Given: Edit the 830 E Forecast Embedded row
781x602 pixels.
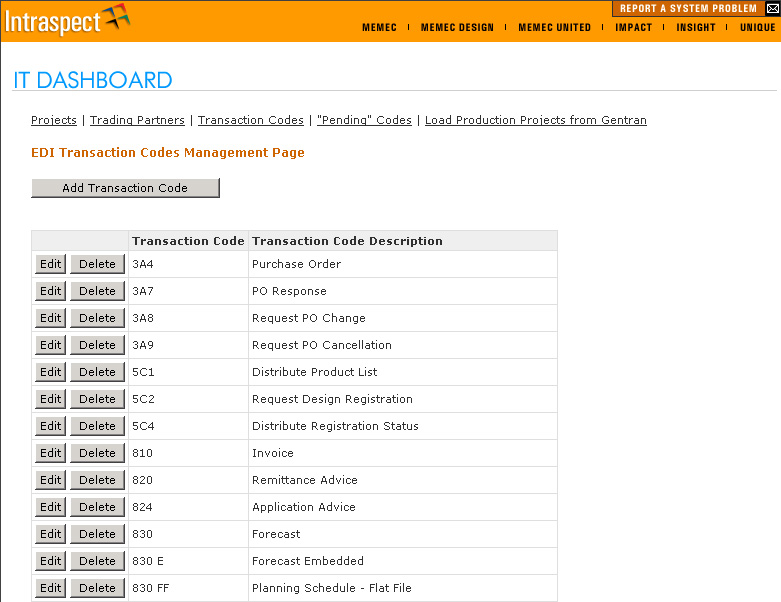Looking at the screenshot, I should pos(50,561).
